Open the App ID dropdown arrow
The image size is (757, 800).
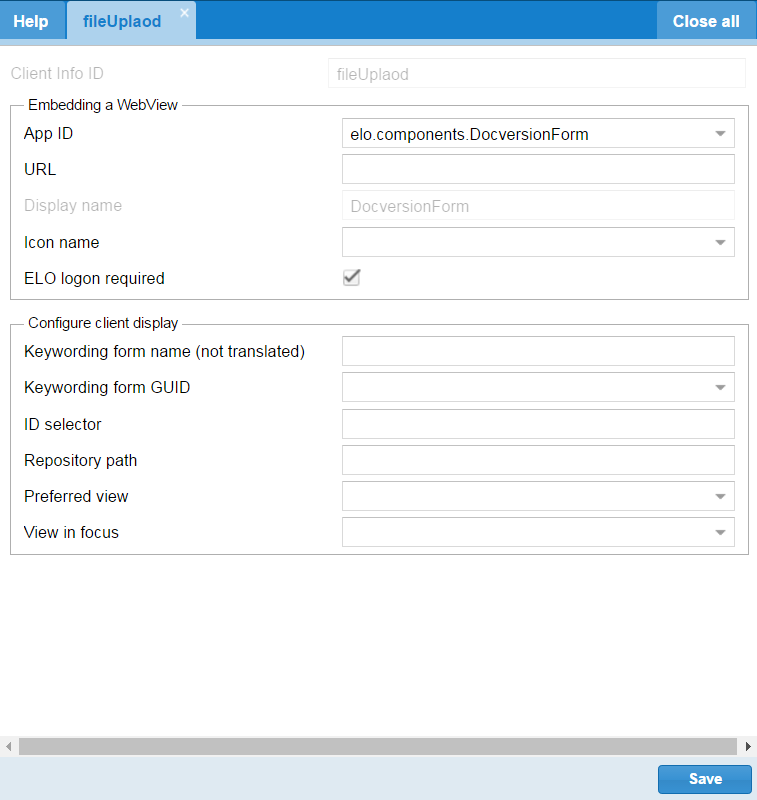tap(719, 132)
